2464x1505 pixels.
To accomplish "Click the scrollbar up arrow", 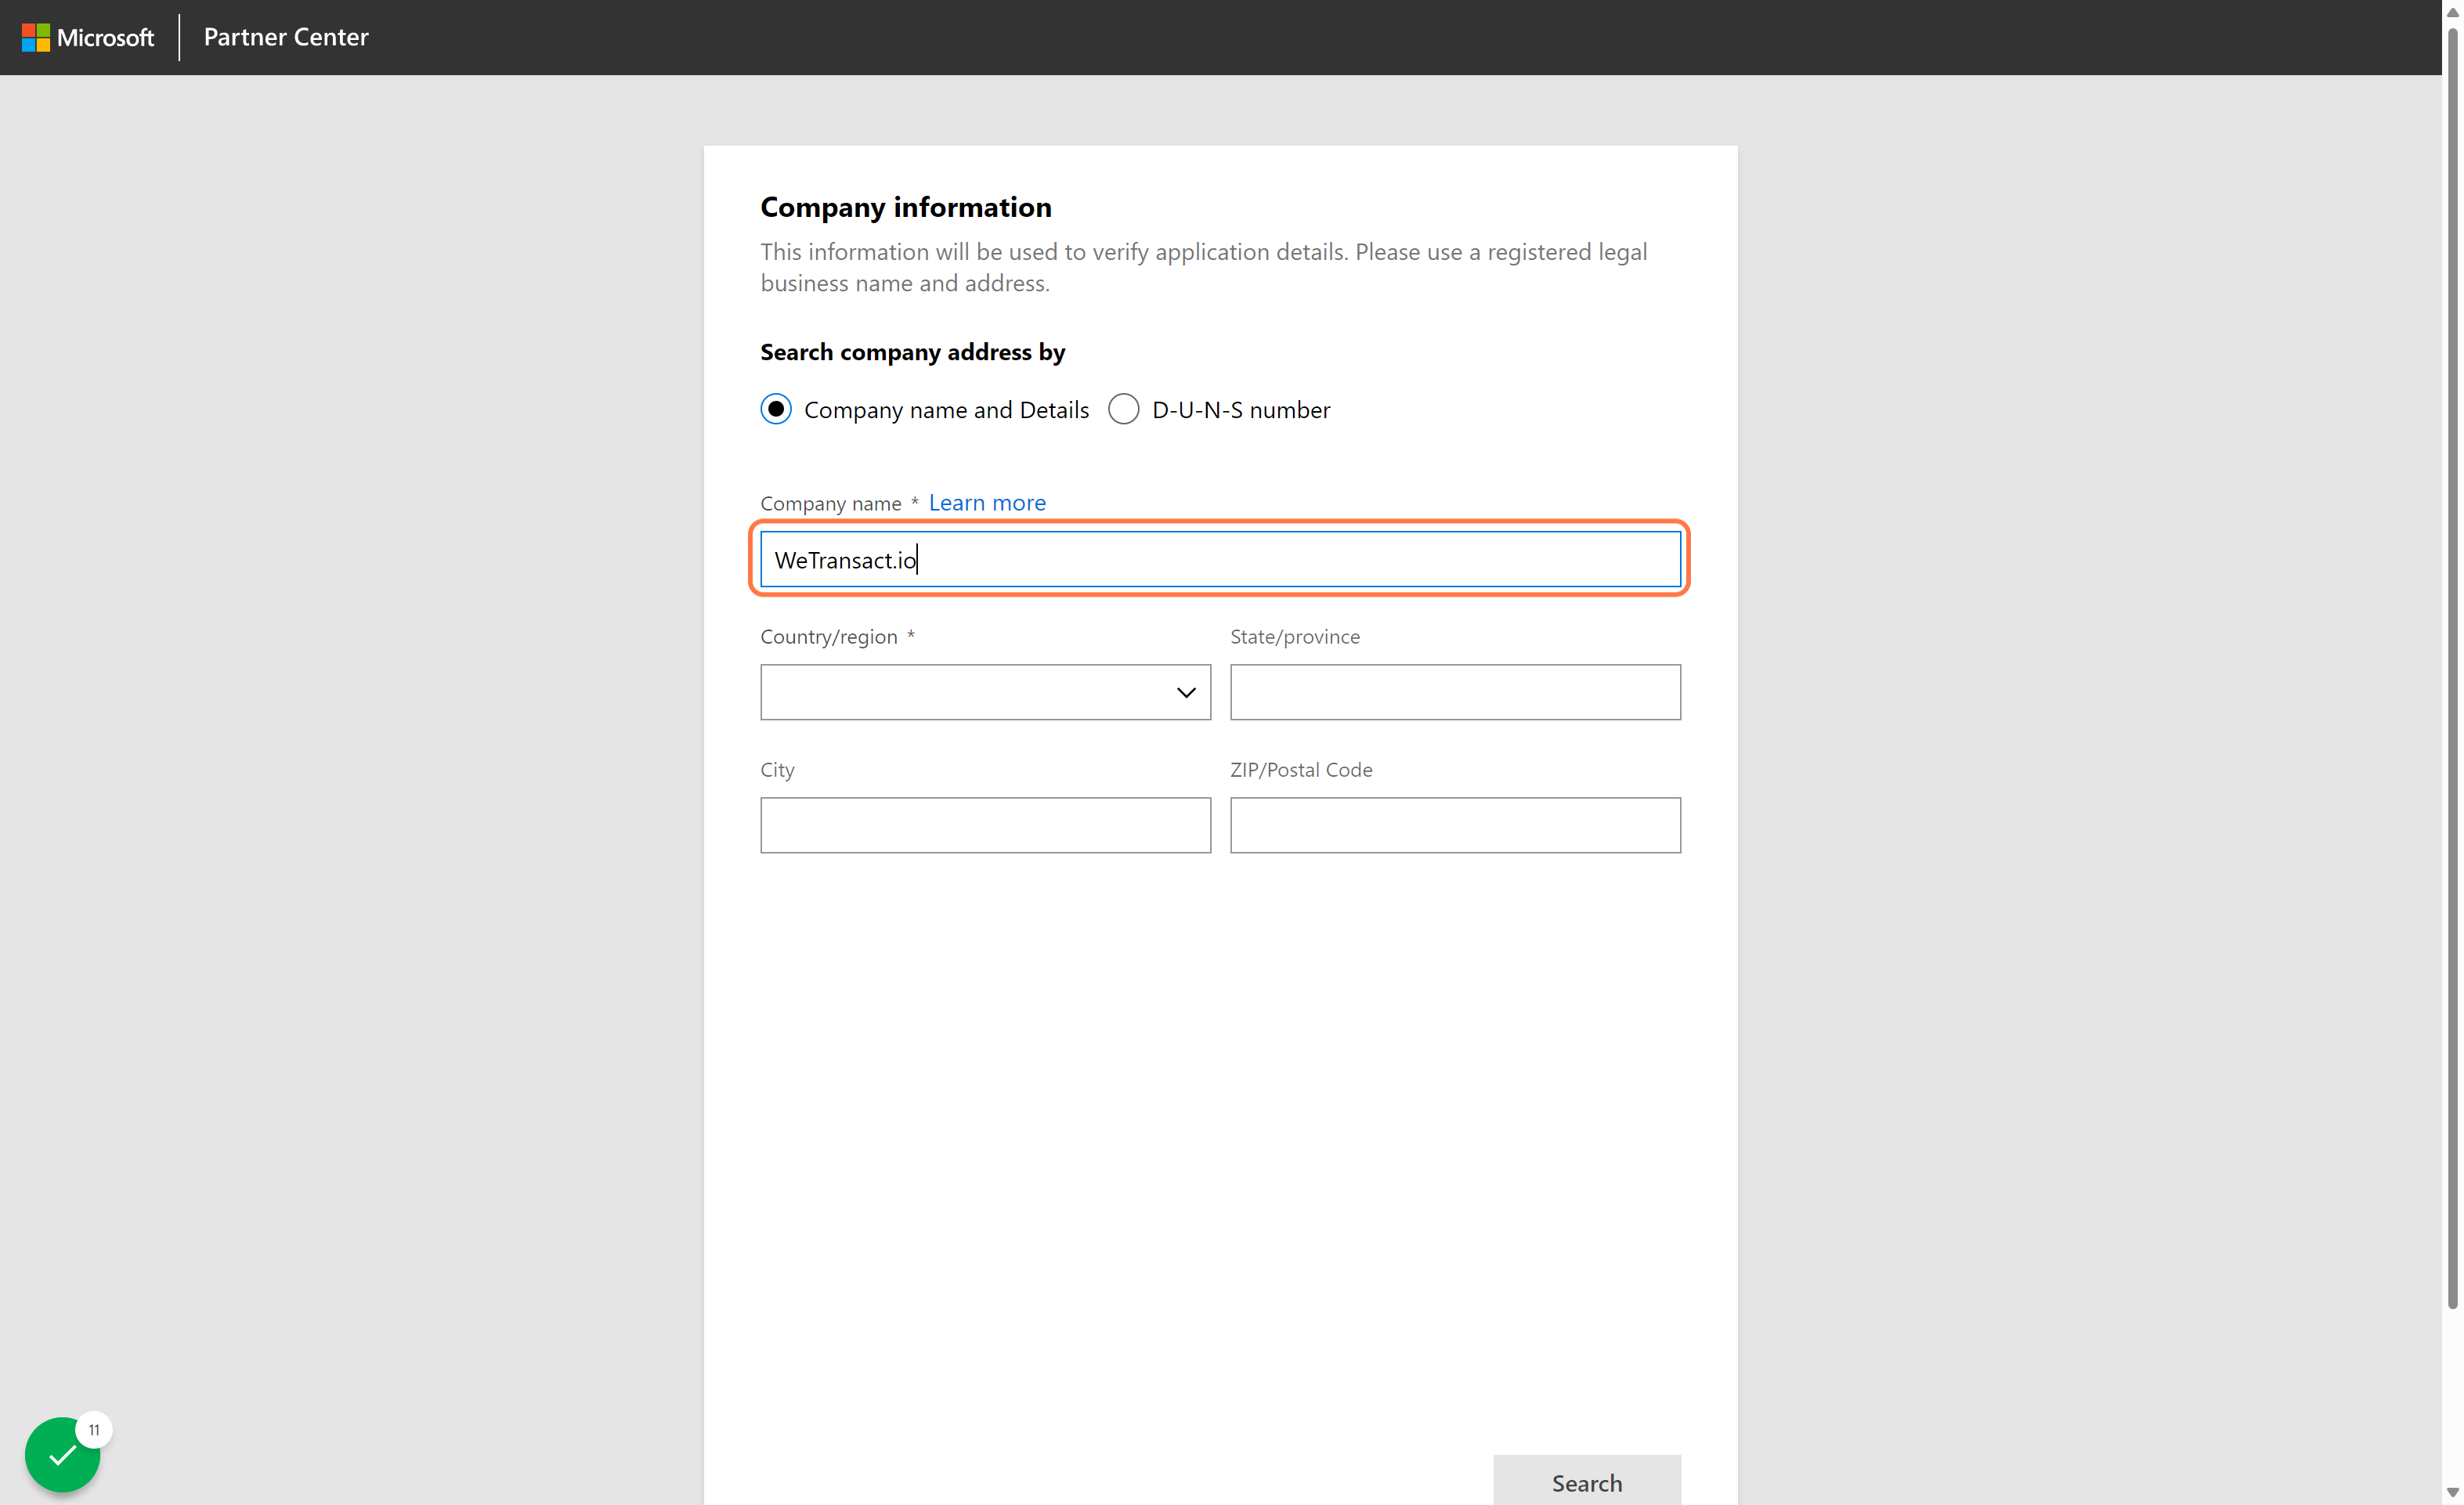I will tap(2452, 12).
